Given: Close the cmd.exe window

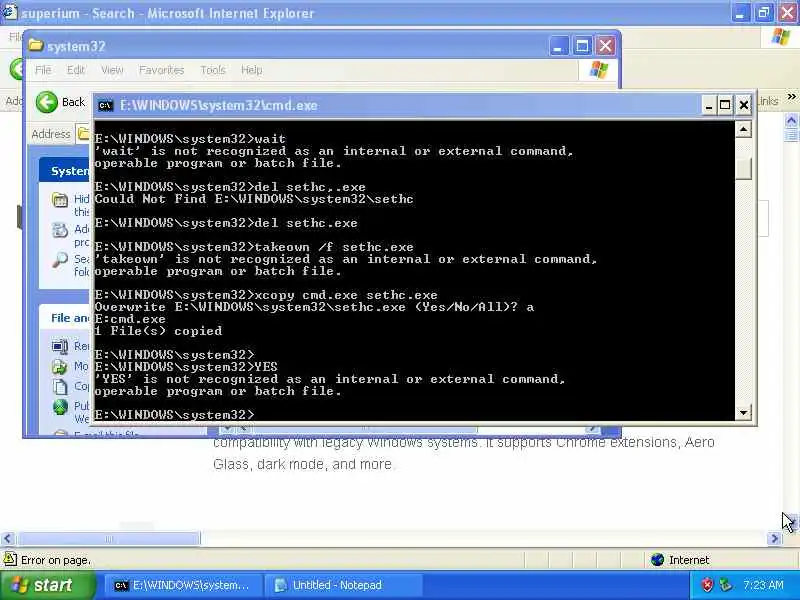Looking at the screenshot, I should (x=743, y=106).
